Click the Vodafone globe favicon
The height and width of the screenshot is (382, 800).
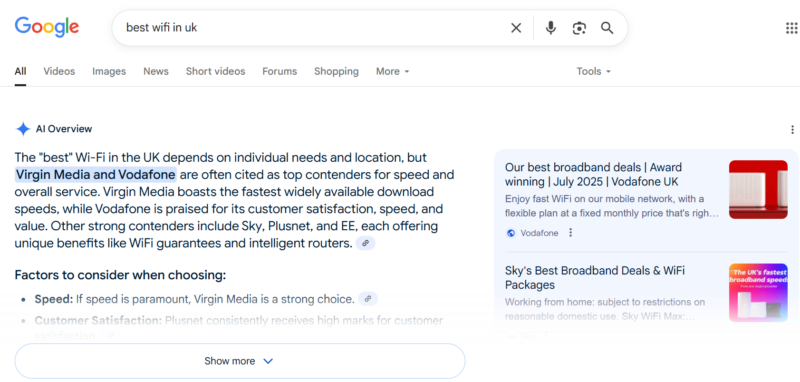[511, 233]
